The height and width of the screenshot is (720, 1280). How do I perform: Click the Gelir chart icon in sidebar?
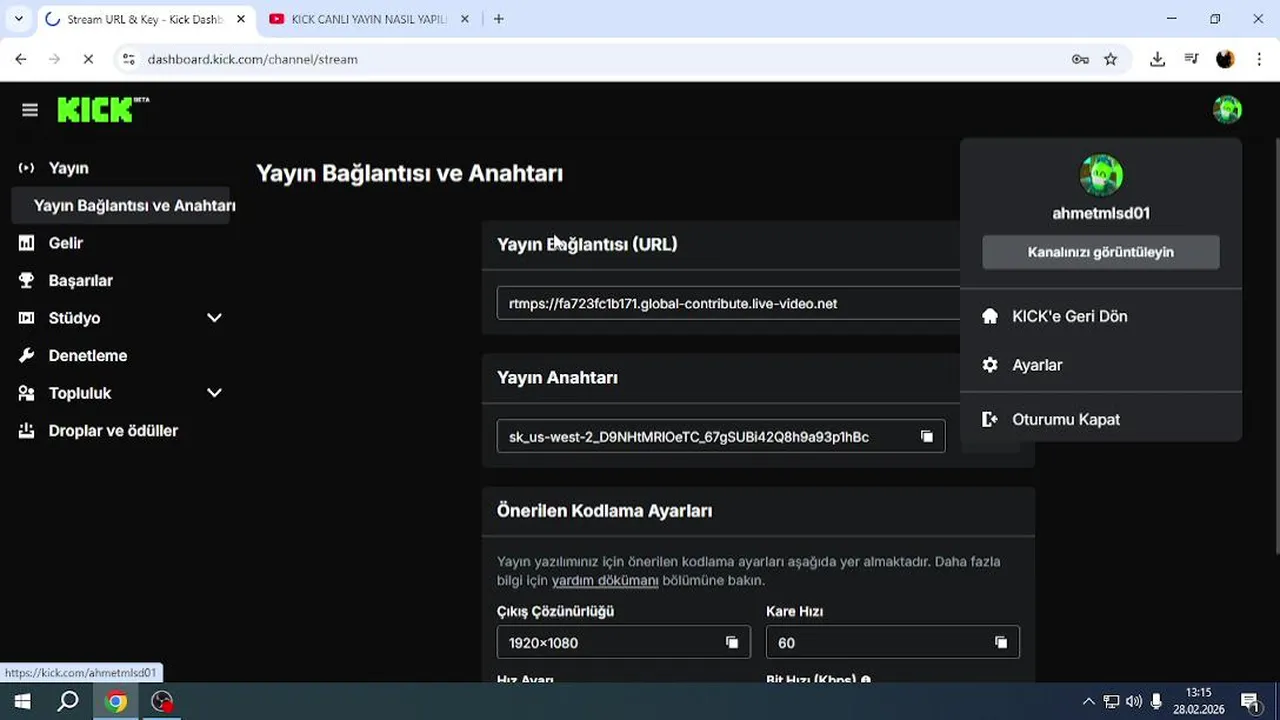27,243
